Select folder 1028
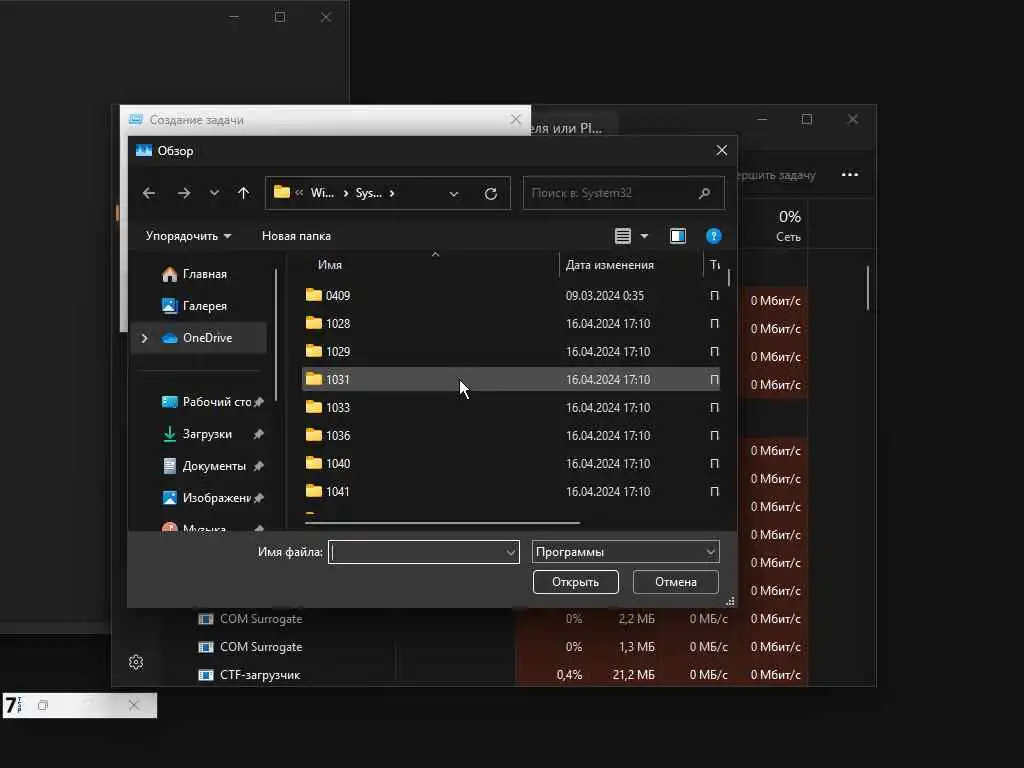1024x768 pixels. pyautogui.click(x=511, y=324)
